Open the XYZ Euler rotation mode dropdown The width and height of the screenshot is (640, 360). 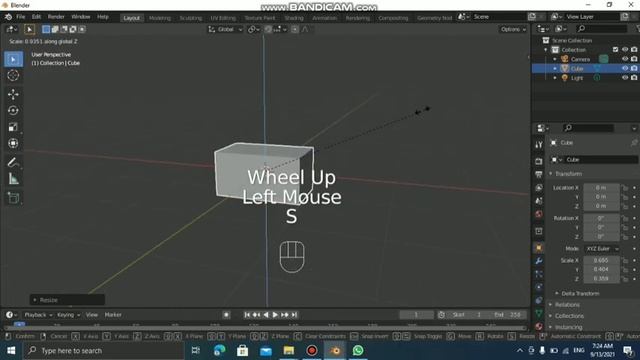click(x=602, y=249)
